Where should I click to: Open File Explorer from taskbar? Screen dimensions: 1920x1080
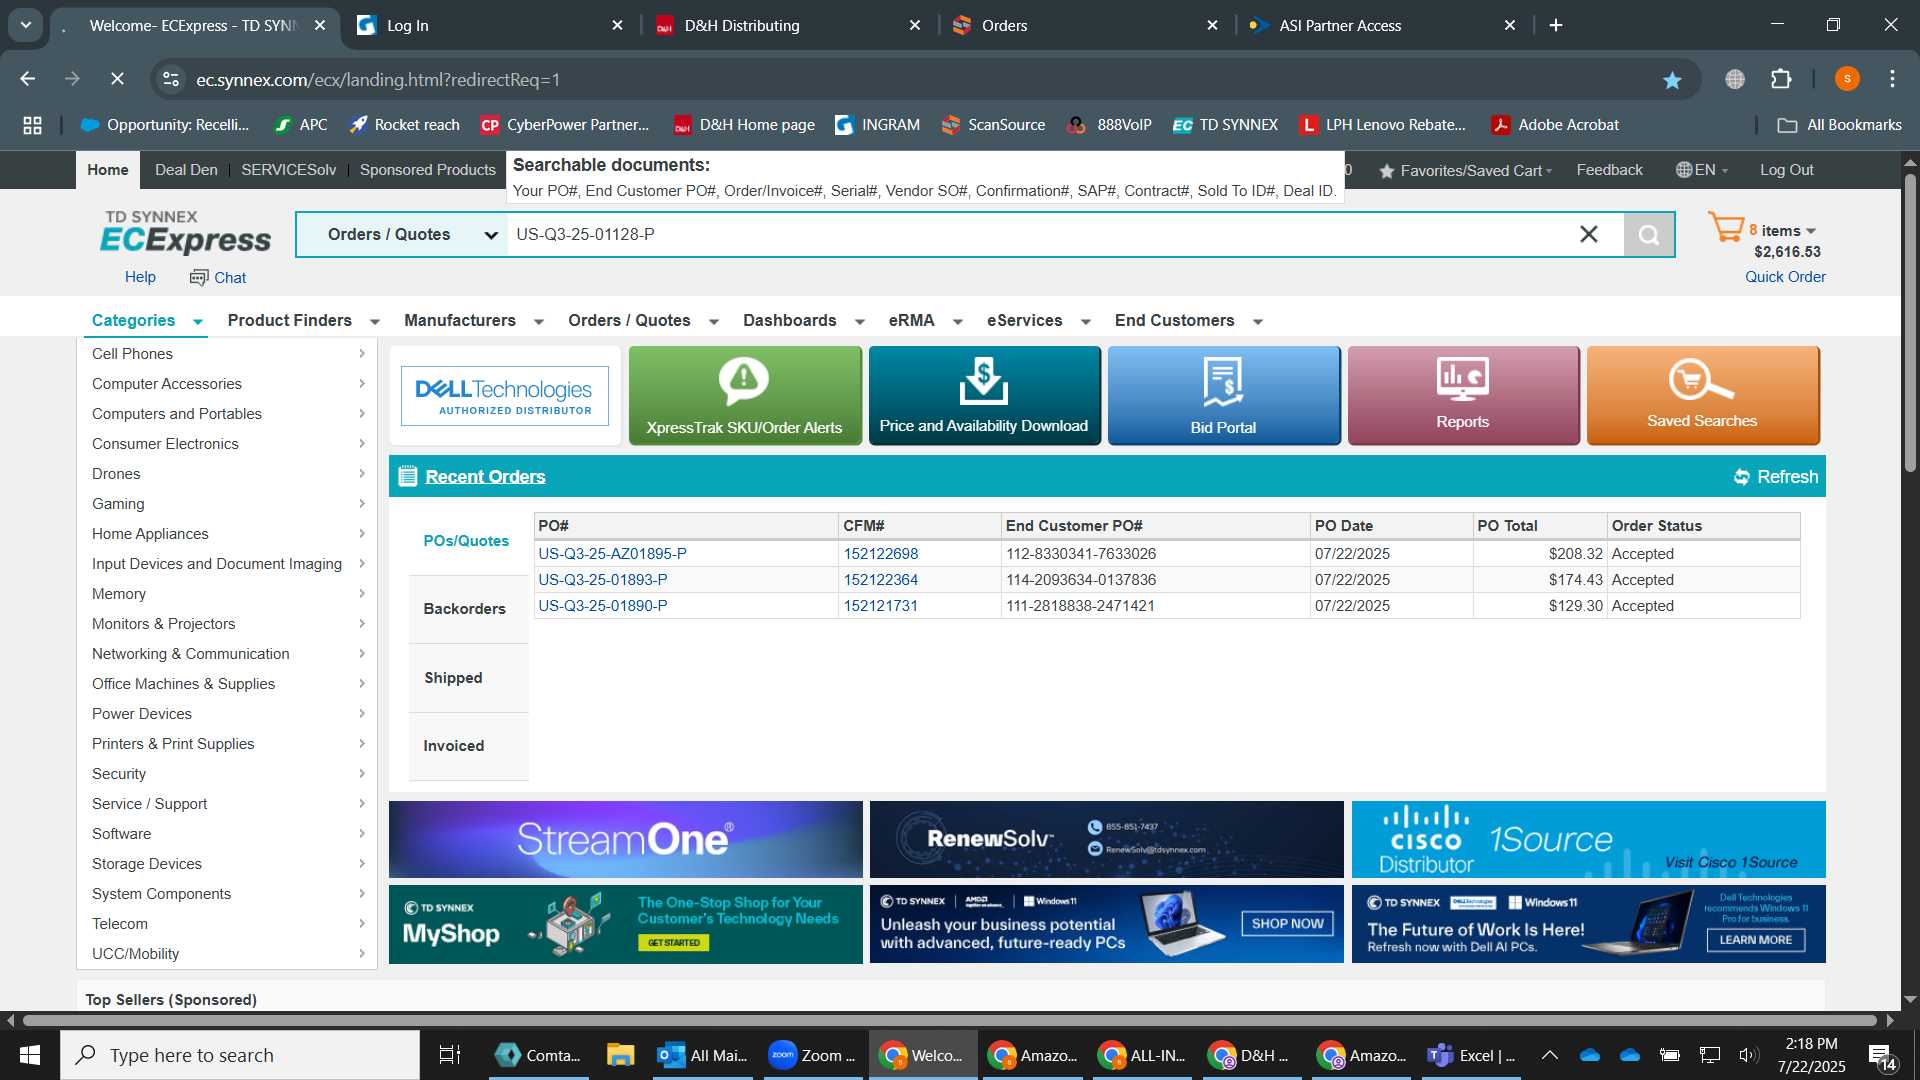620,1055
